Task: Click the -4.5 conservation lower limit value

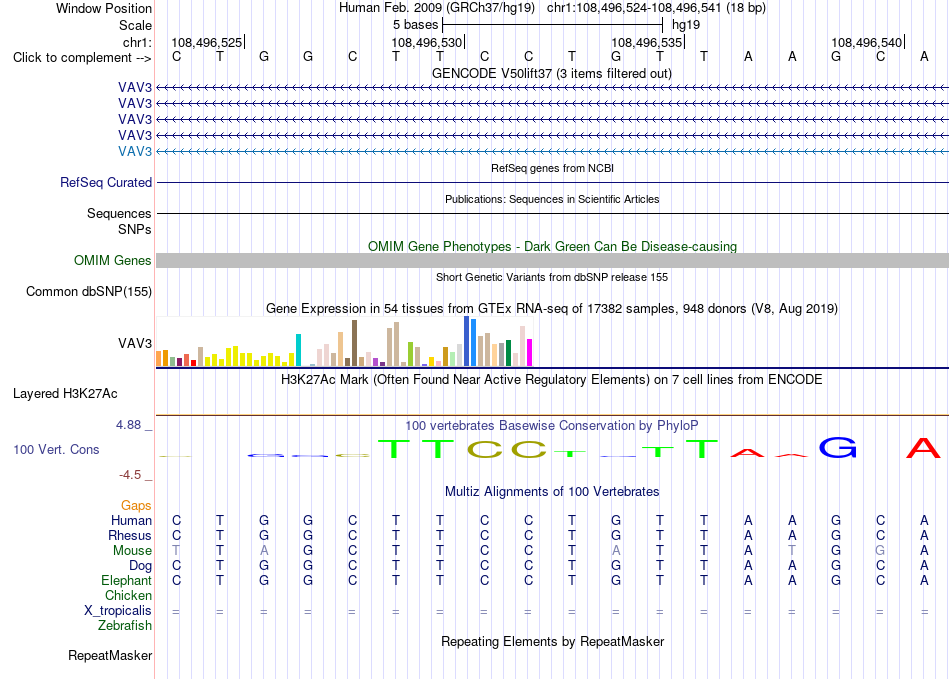Action: pyautogui.click(x=130, y=475)
